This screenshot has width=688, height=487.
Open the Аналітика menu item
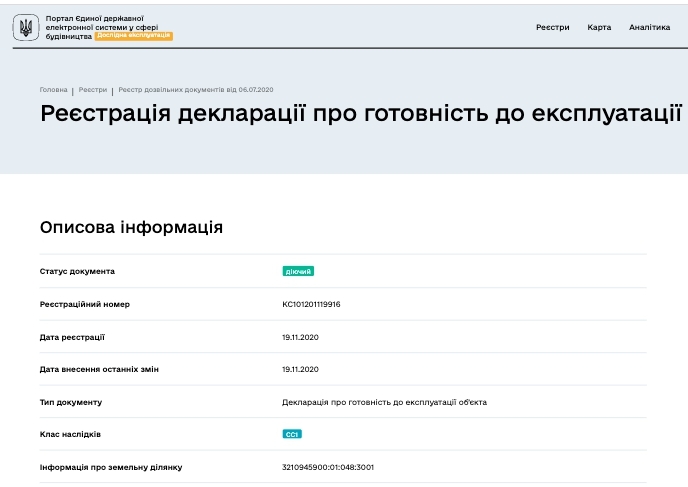pyautogui.click(x=649, y=27)
